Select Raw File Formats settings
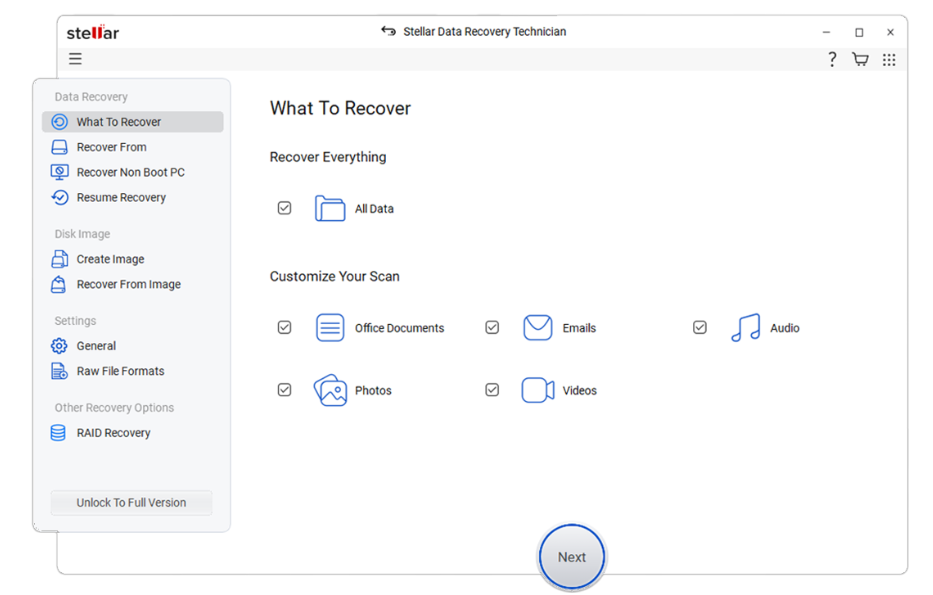This screenshot has width=933, height=595. click(x=60, y=370)
